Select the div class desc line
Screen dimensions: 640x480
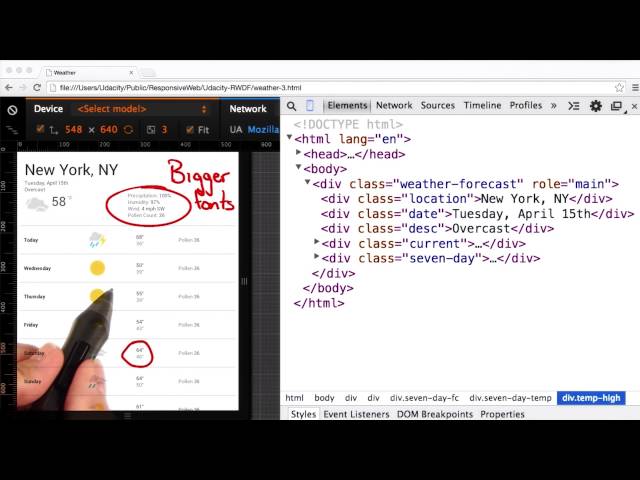[437, 229]
